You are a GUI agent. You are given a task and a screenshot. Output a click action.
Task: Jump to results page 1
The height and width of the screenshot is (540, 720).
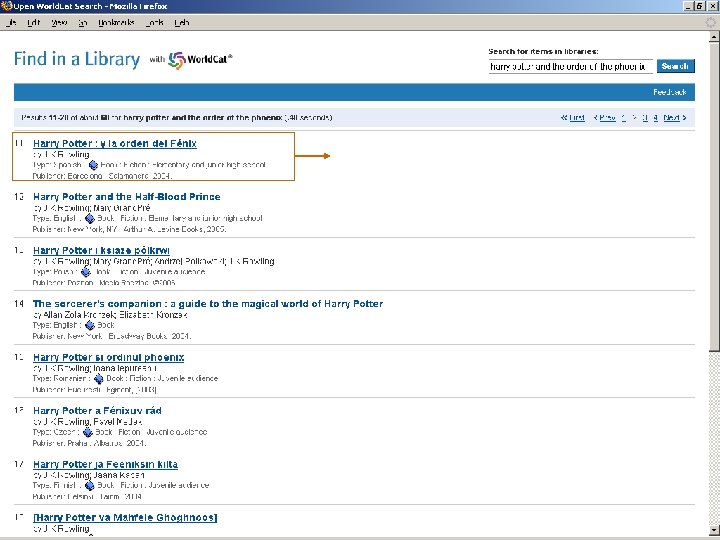click(x=624, y=118)
